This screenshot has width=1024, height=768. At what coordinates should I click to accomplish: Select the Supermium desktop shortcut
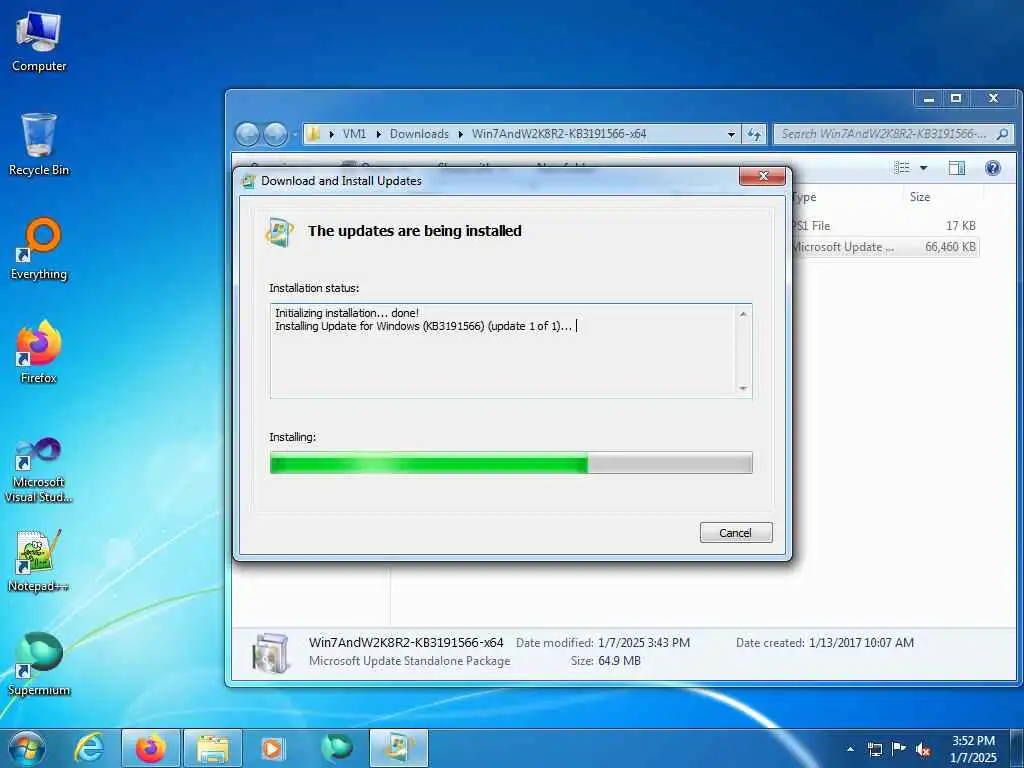pos(39,665)
